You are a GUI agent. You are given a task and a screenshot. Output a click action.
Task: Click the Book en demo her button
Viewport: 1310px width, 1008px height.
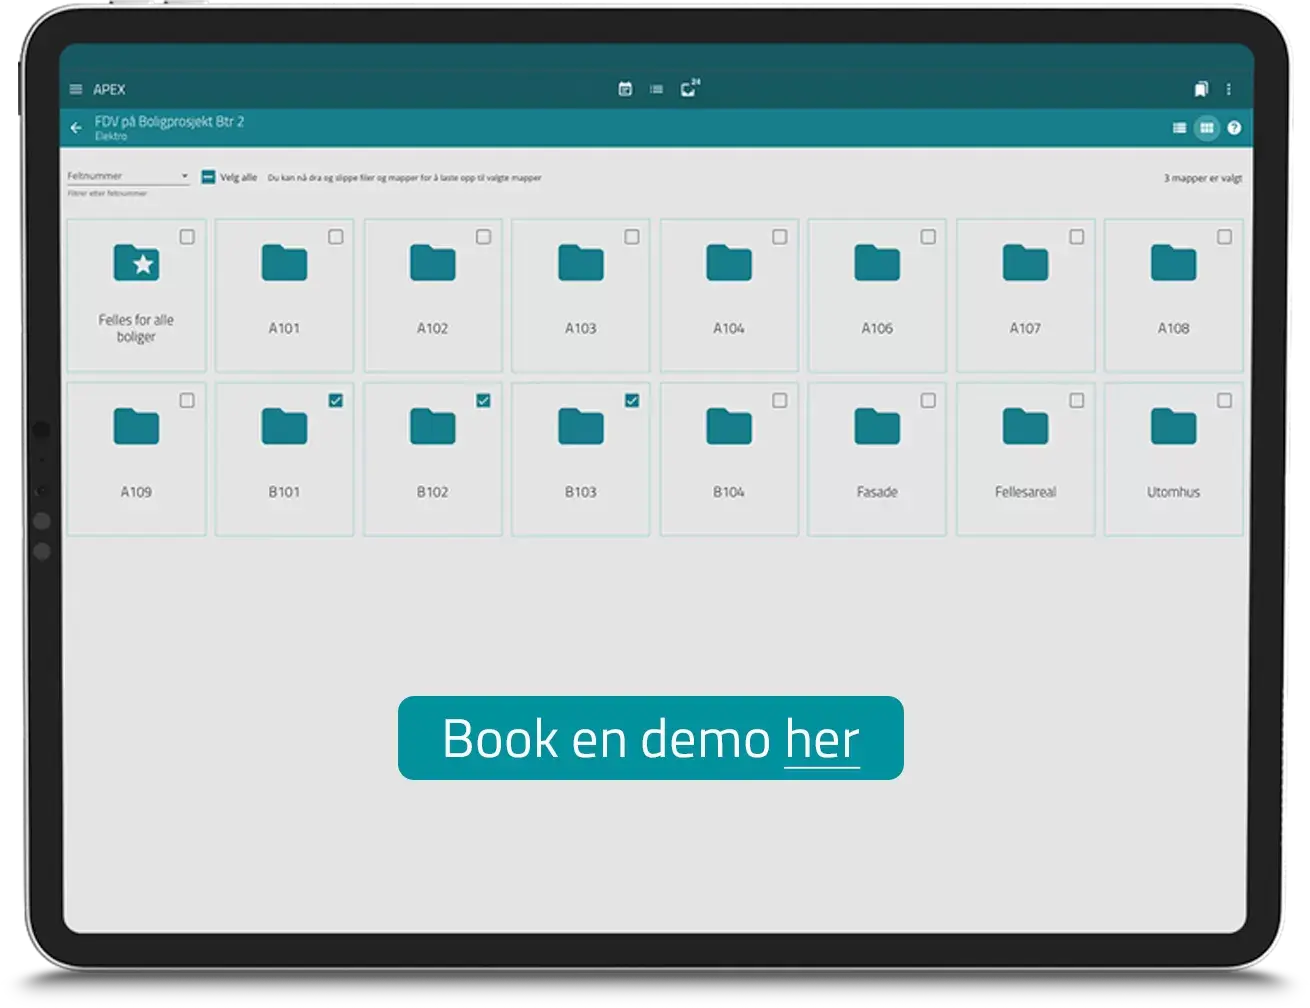point(651,738)
